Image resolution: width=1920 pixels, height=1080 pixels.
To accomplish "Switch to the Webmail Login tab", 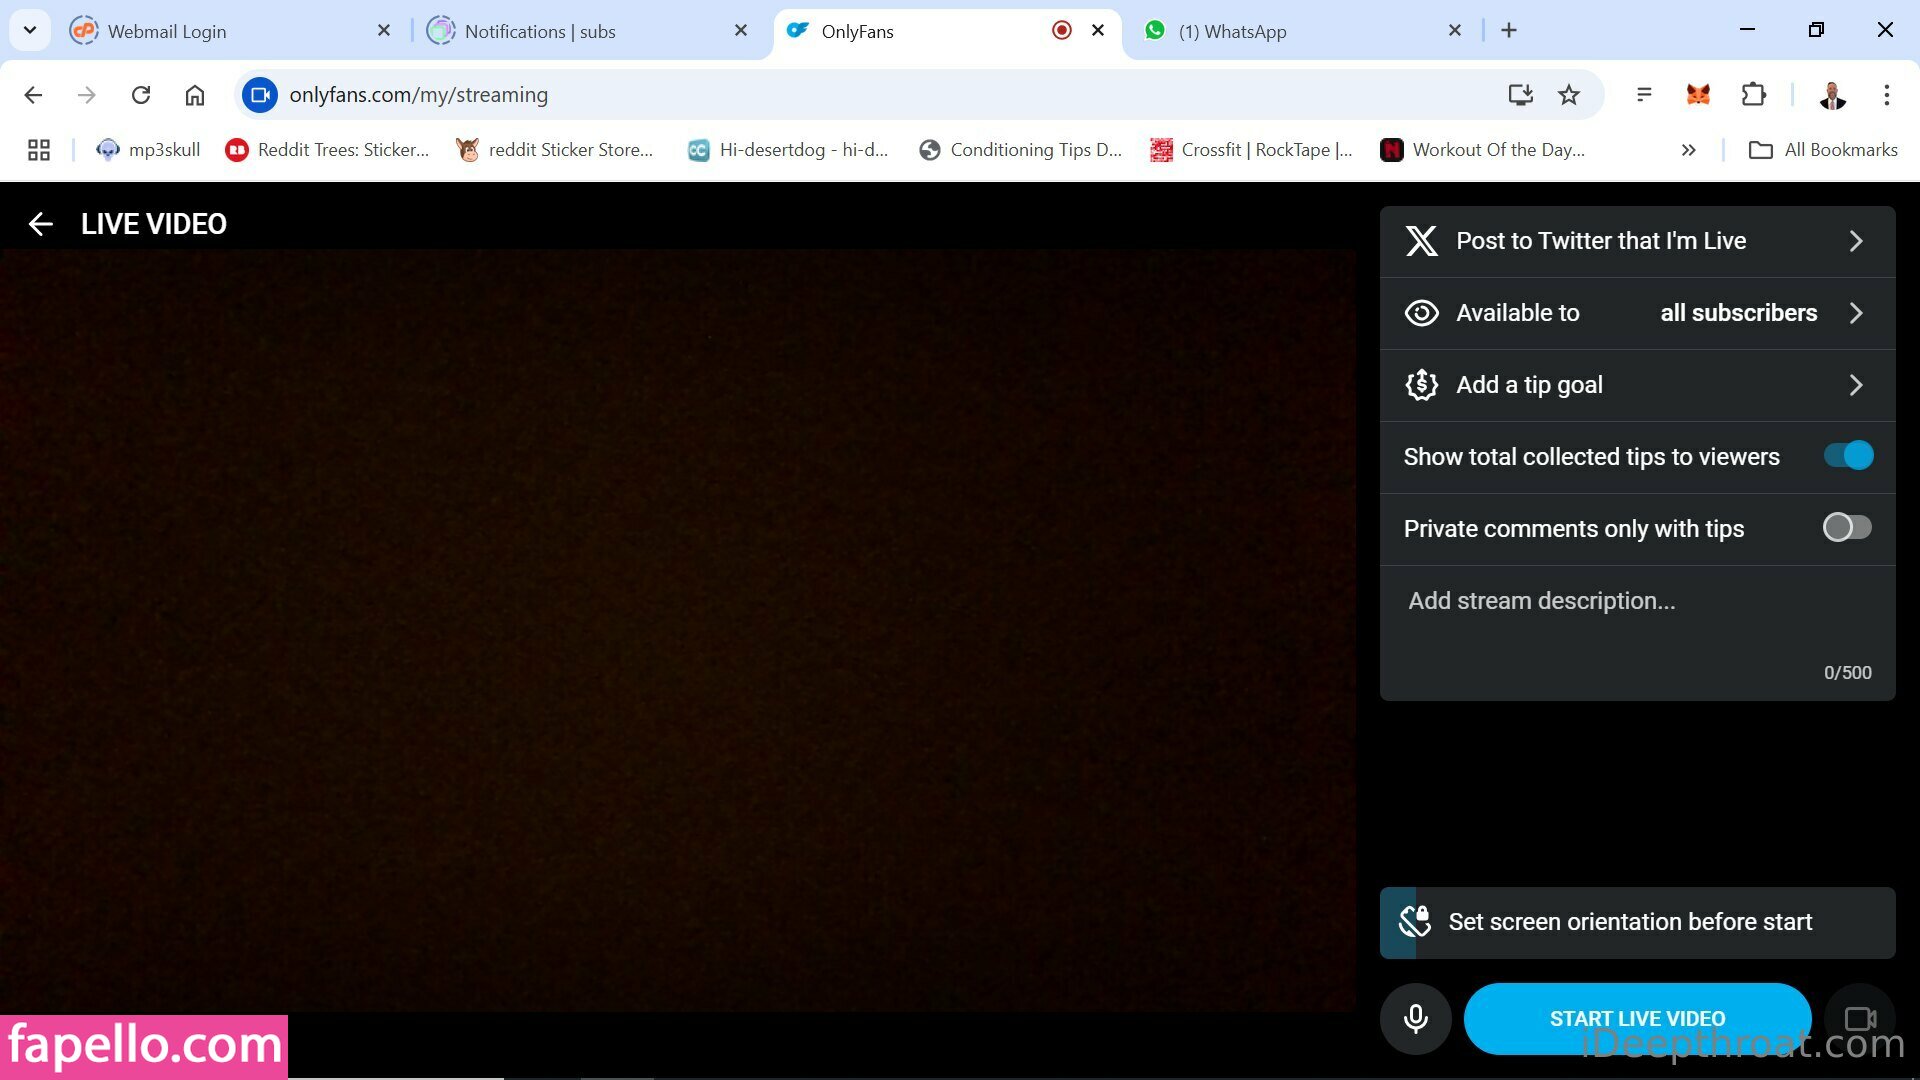I will [167, 31].
